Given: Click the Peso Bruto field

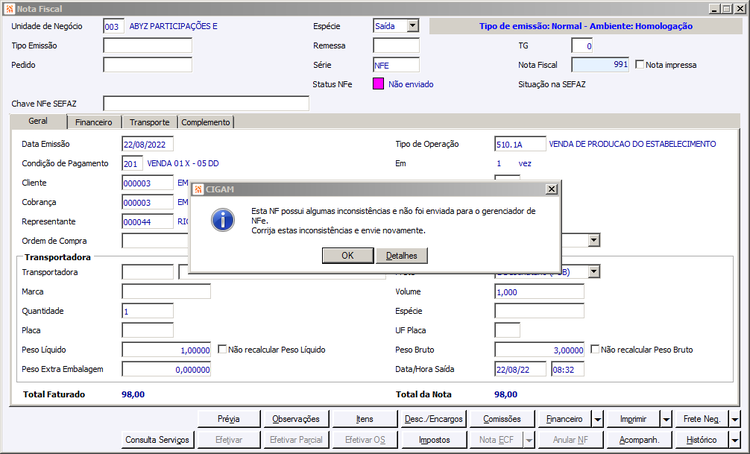Looking at the screenshot, I should [539, 350].
